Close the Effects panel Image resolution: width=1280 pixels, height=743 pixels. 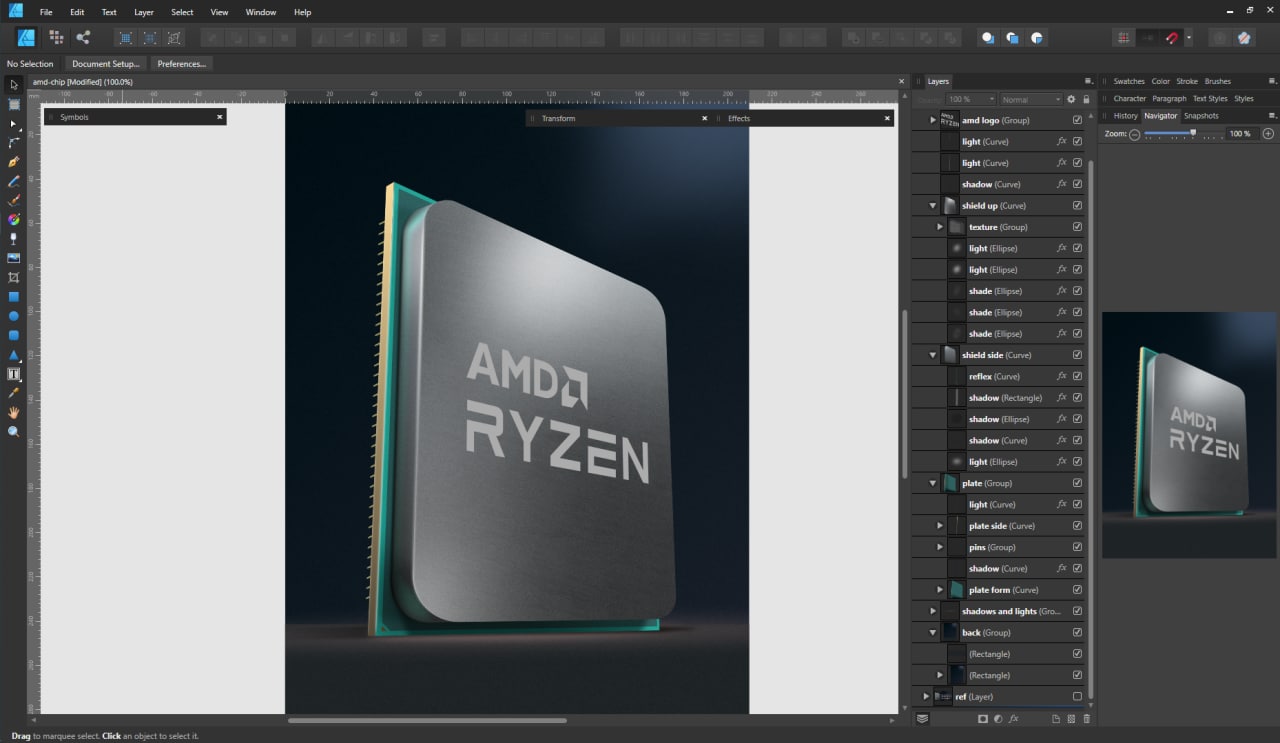tap(887, 118)
